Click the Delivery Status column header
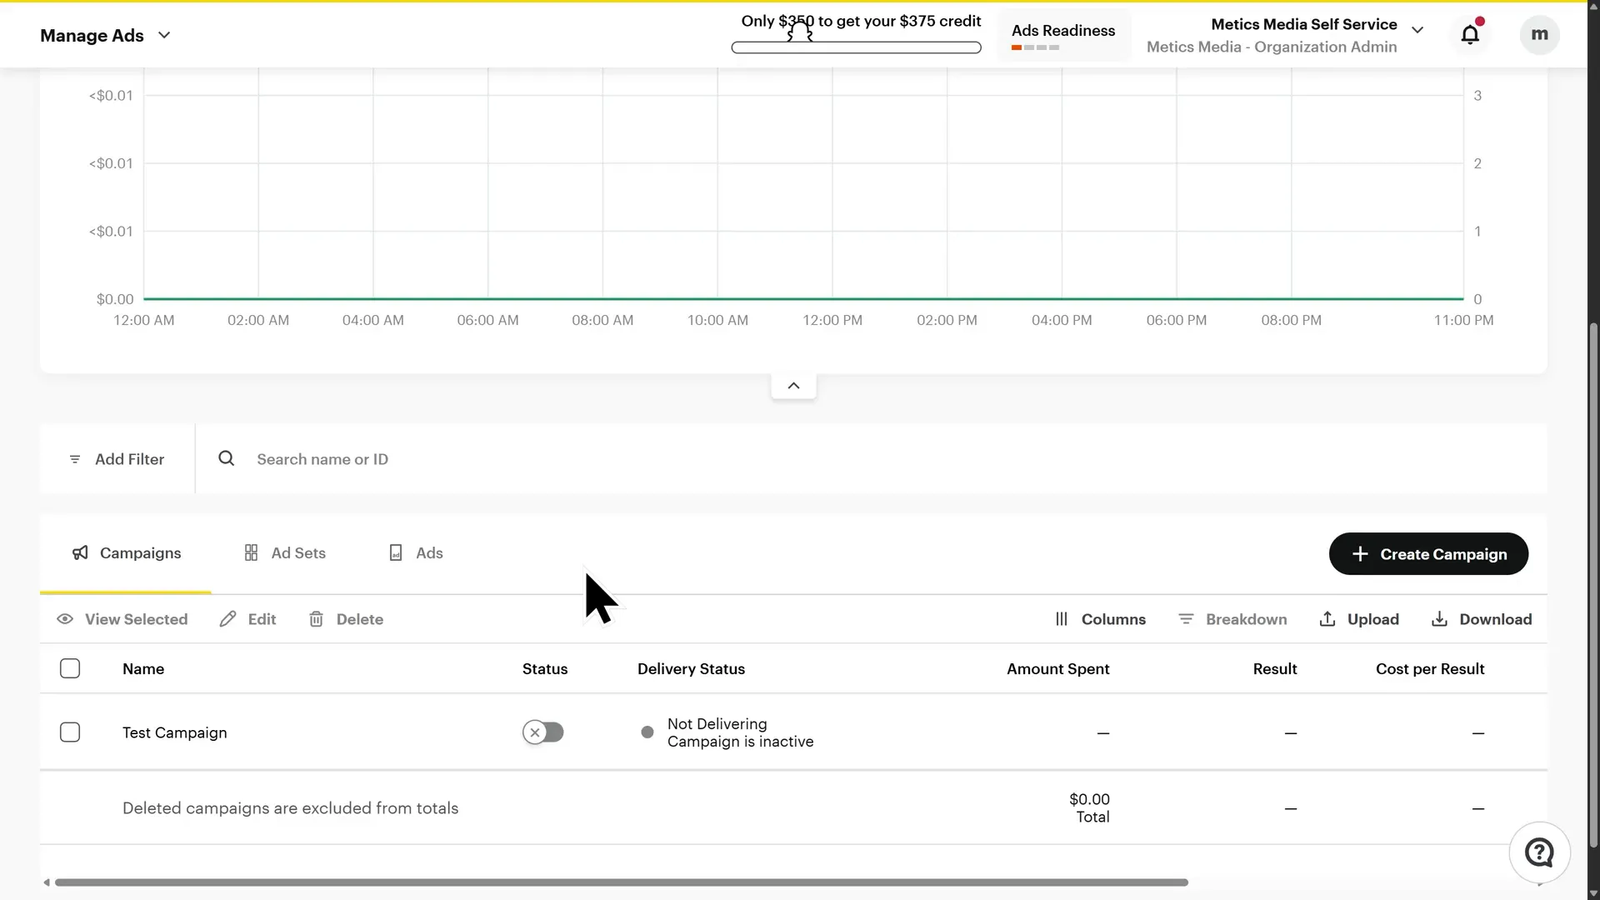Image resolution: width=1600 pixels, height=900 pixels. [691, 669]
